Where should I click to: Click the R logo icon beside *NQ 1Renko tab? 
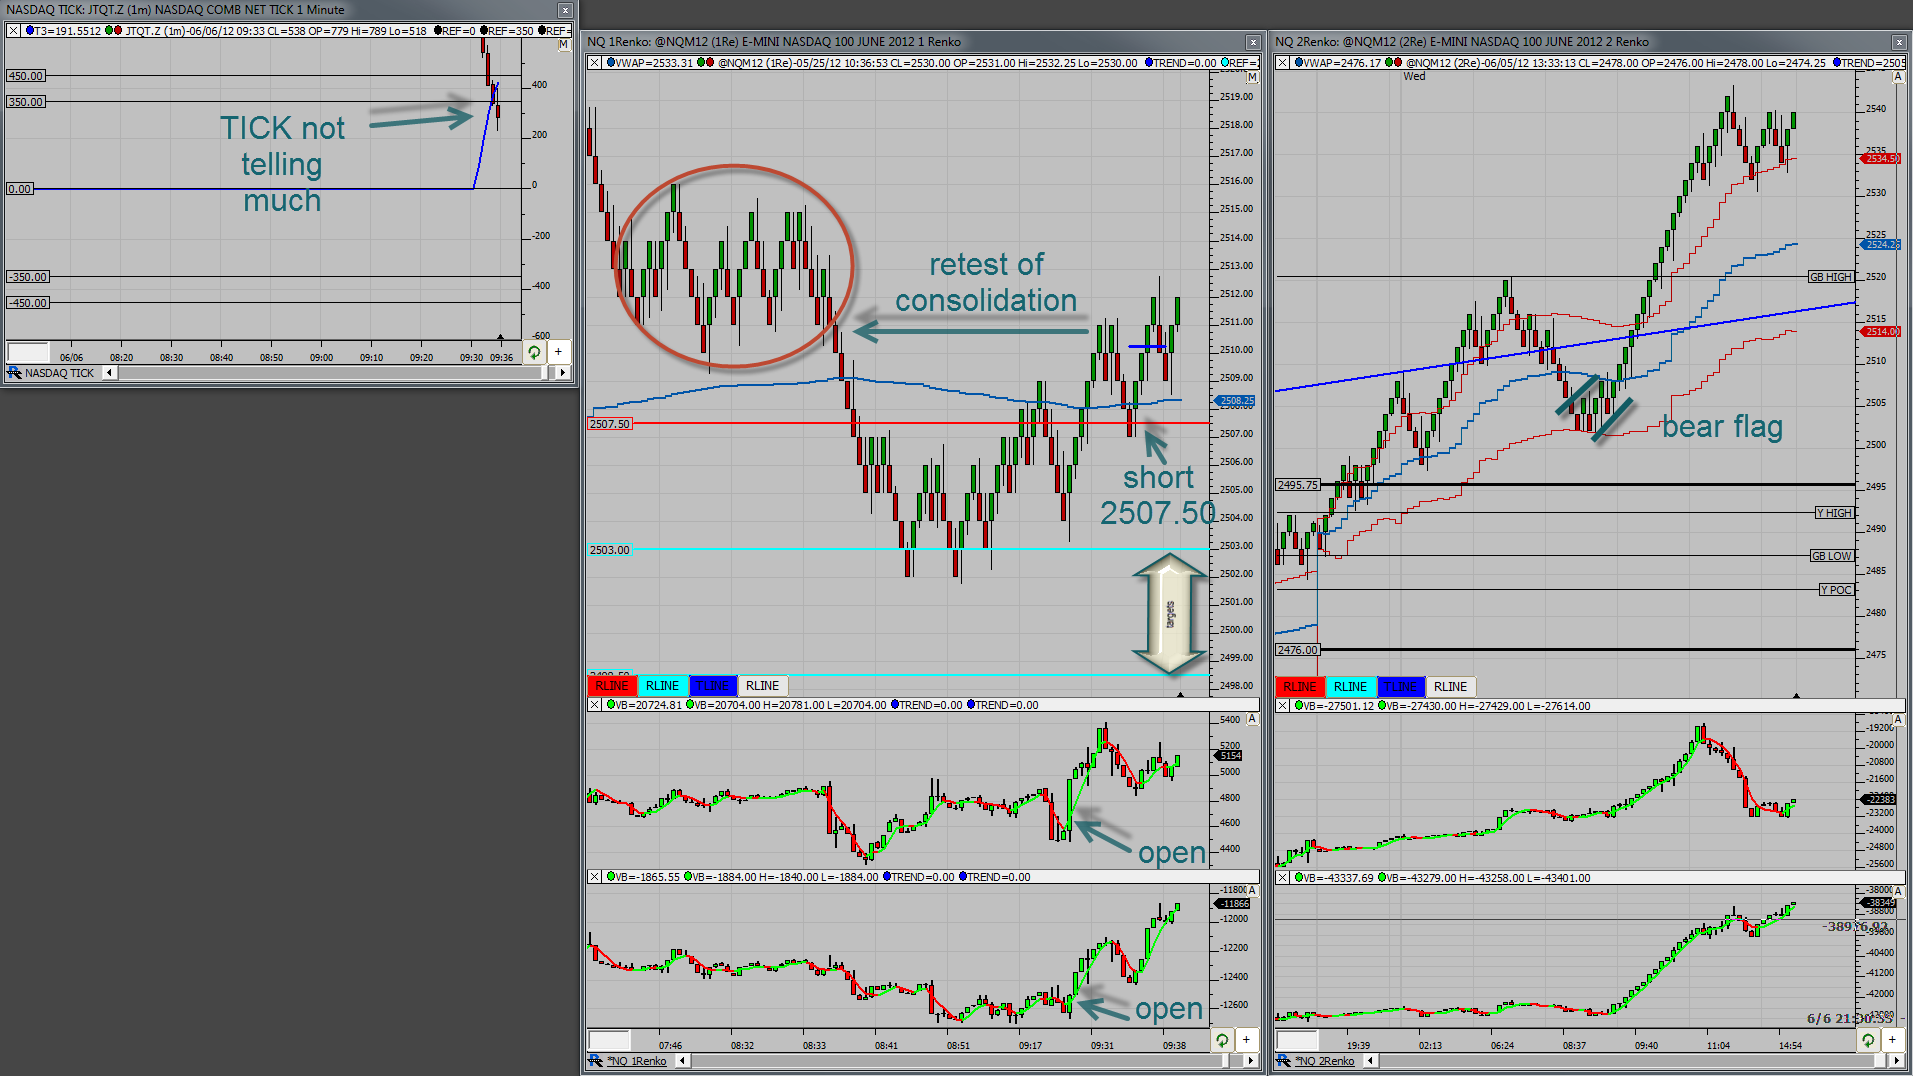(596, 1061)
